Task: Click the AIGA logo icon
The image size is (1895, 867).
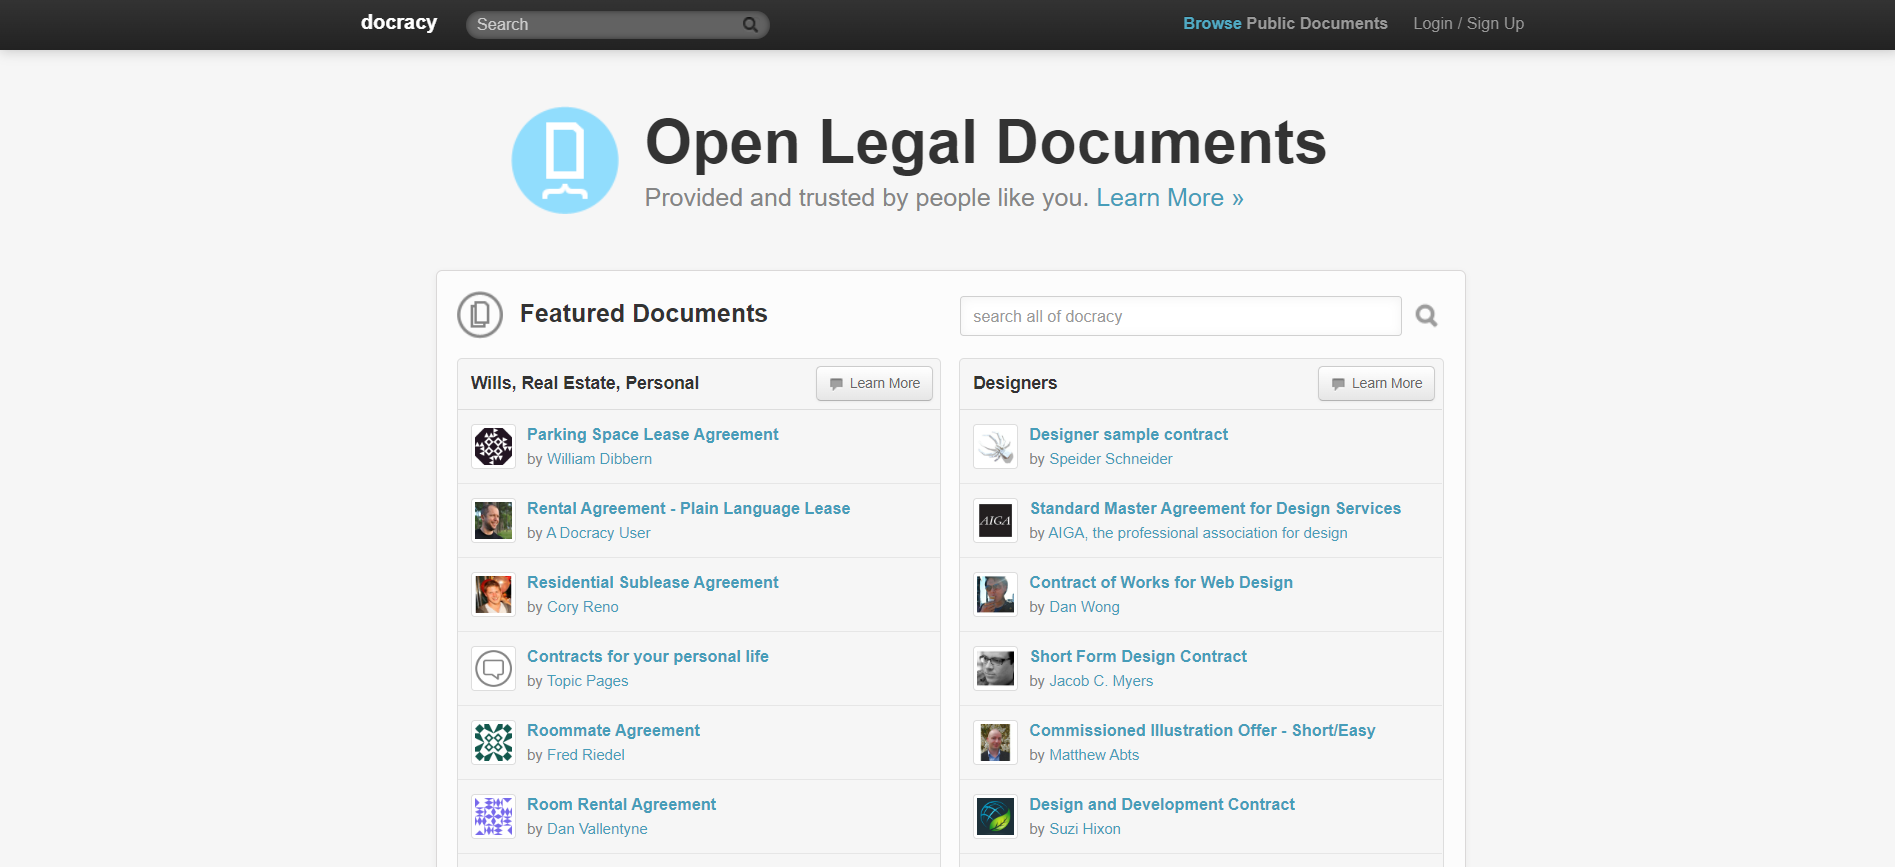Action: (995, 521)
